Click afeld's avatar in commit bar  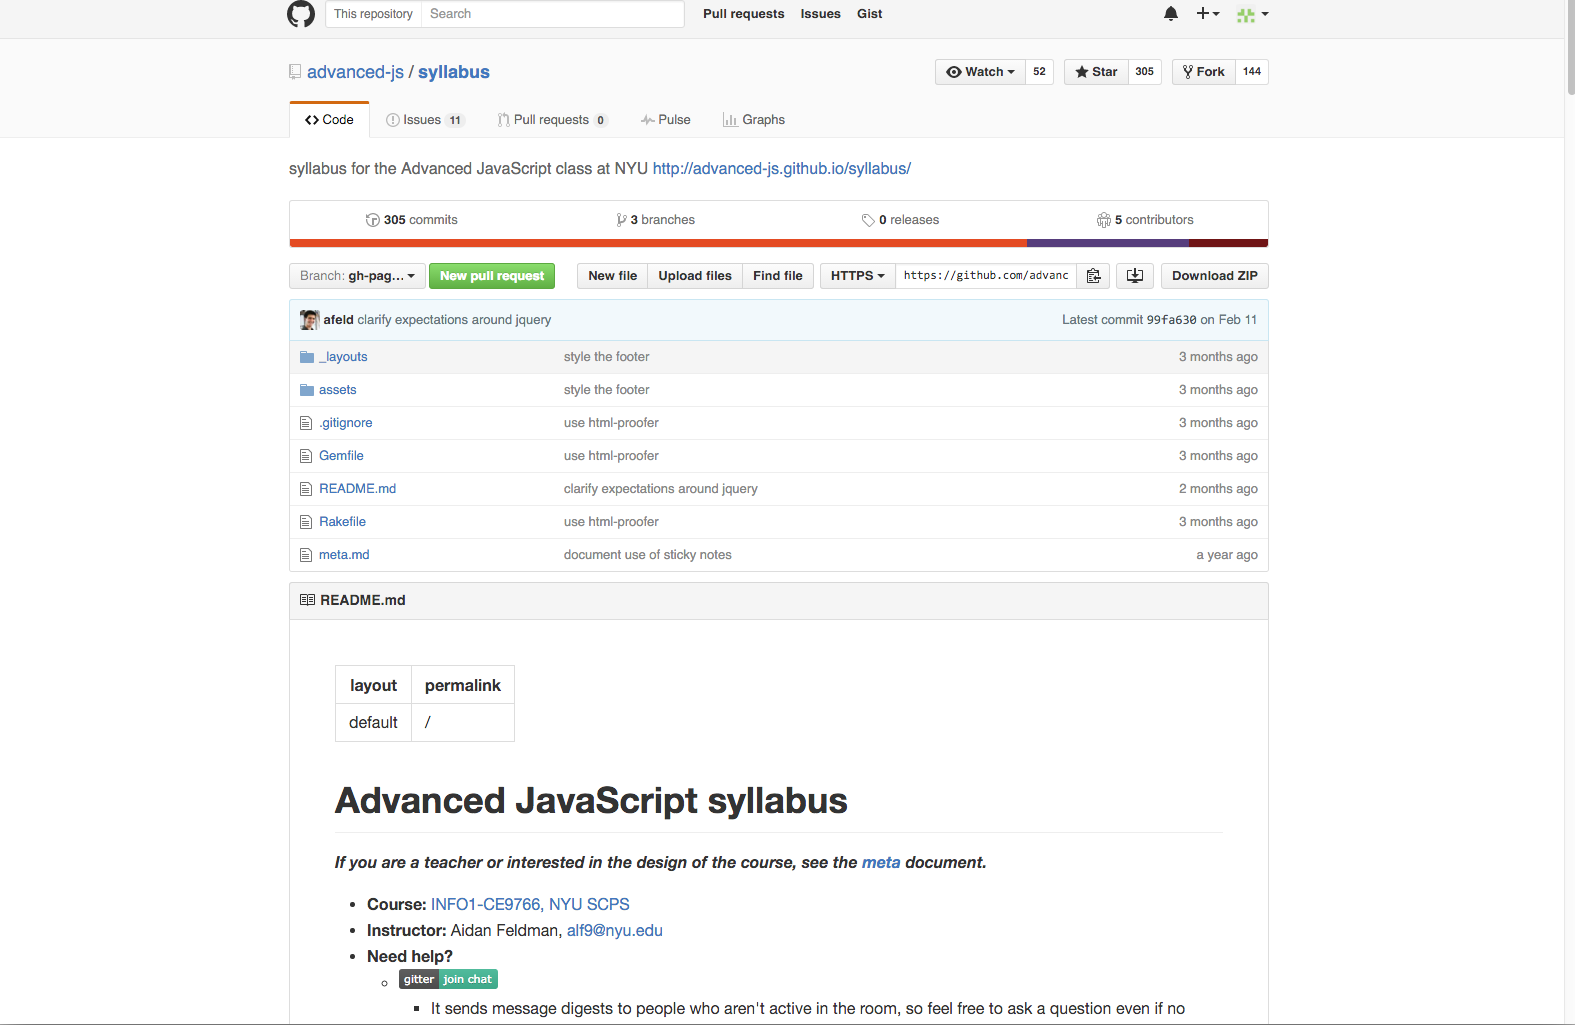[x=309, y=320]
